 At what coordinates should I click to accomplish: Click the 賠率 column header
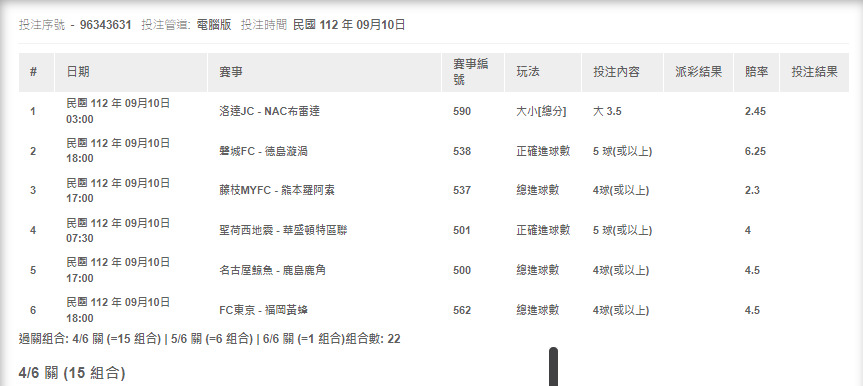pyautogui.click(x=757, y=72)
